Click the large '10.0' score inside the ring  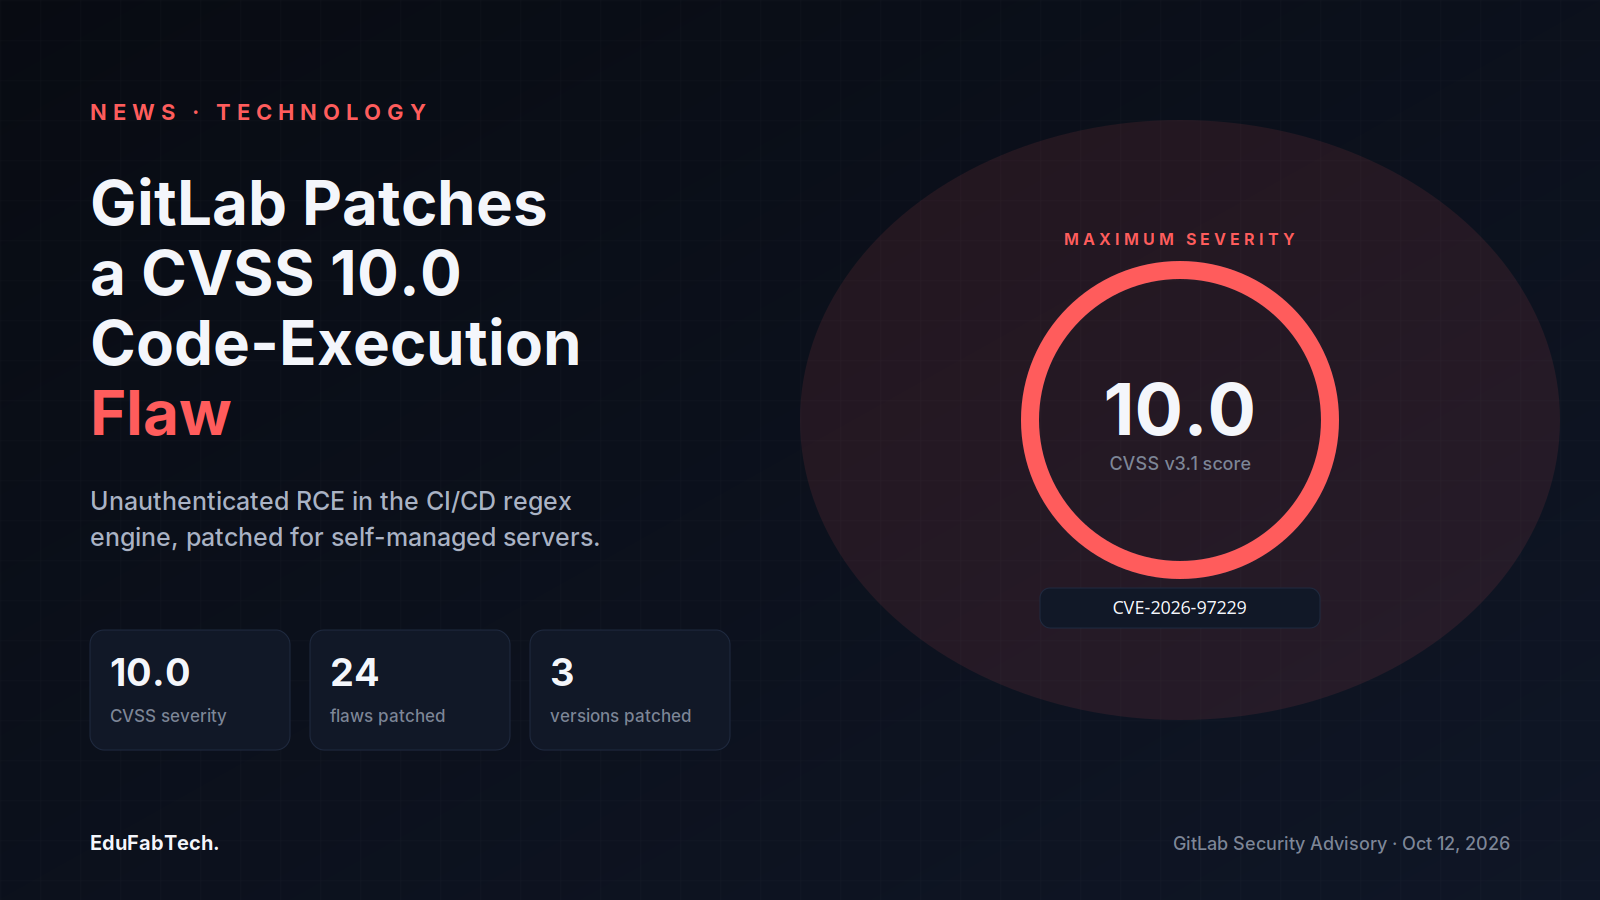1180,410
